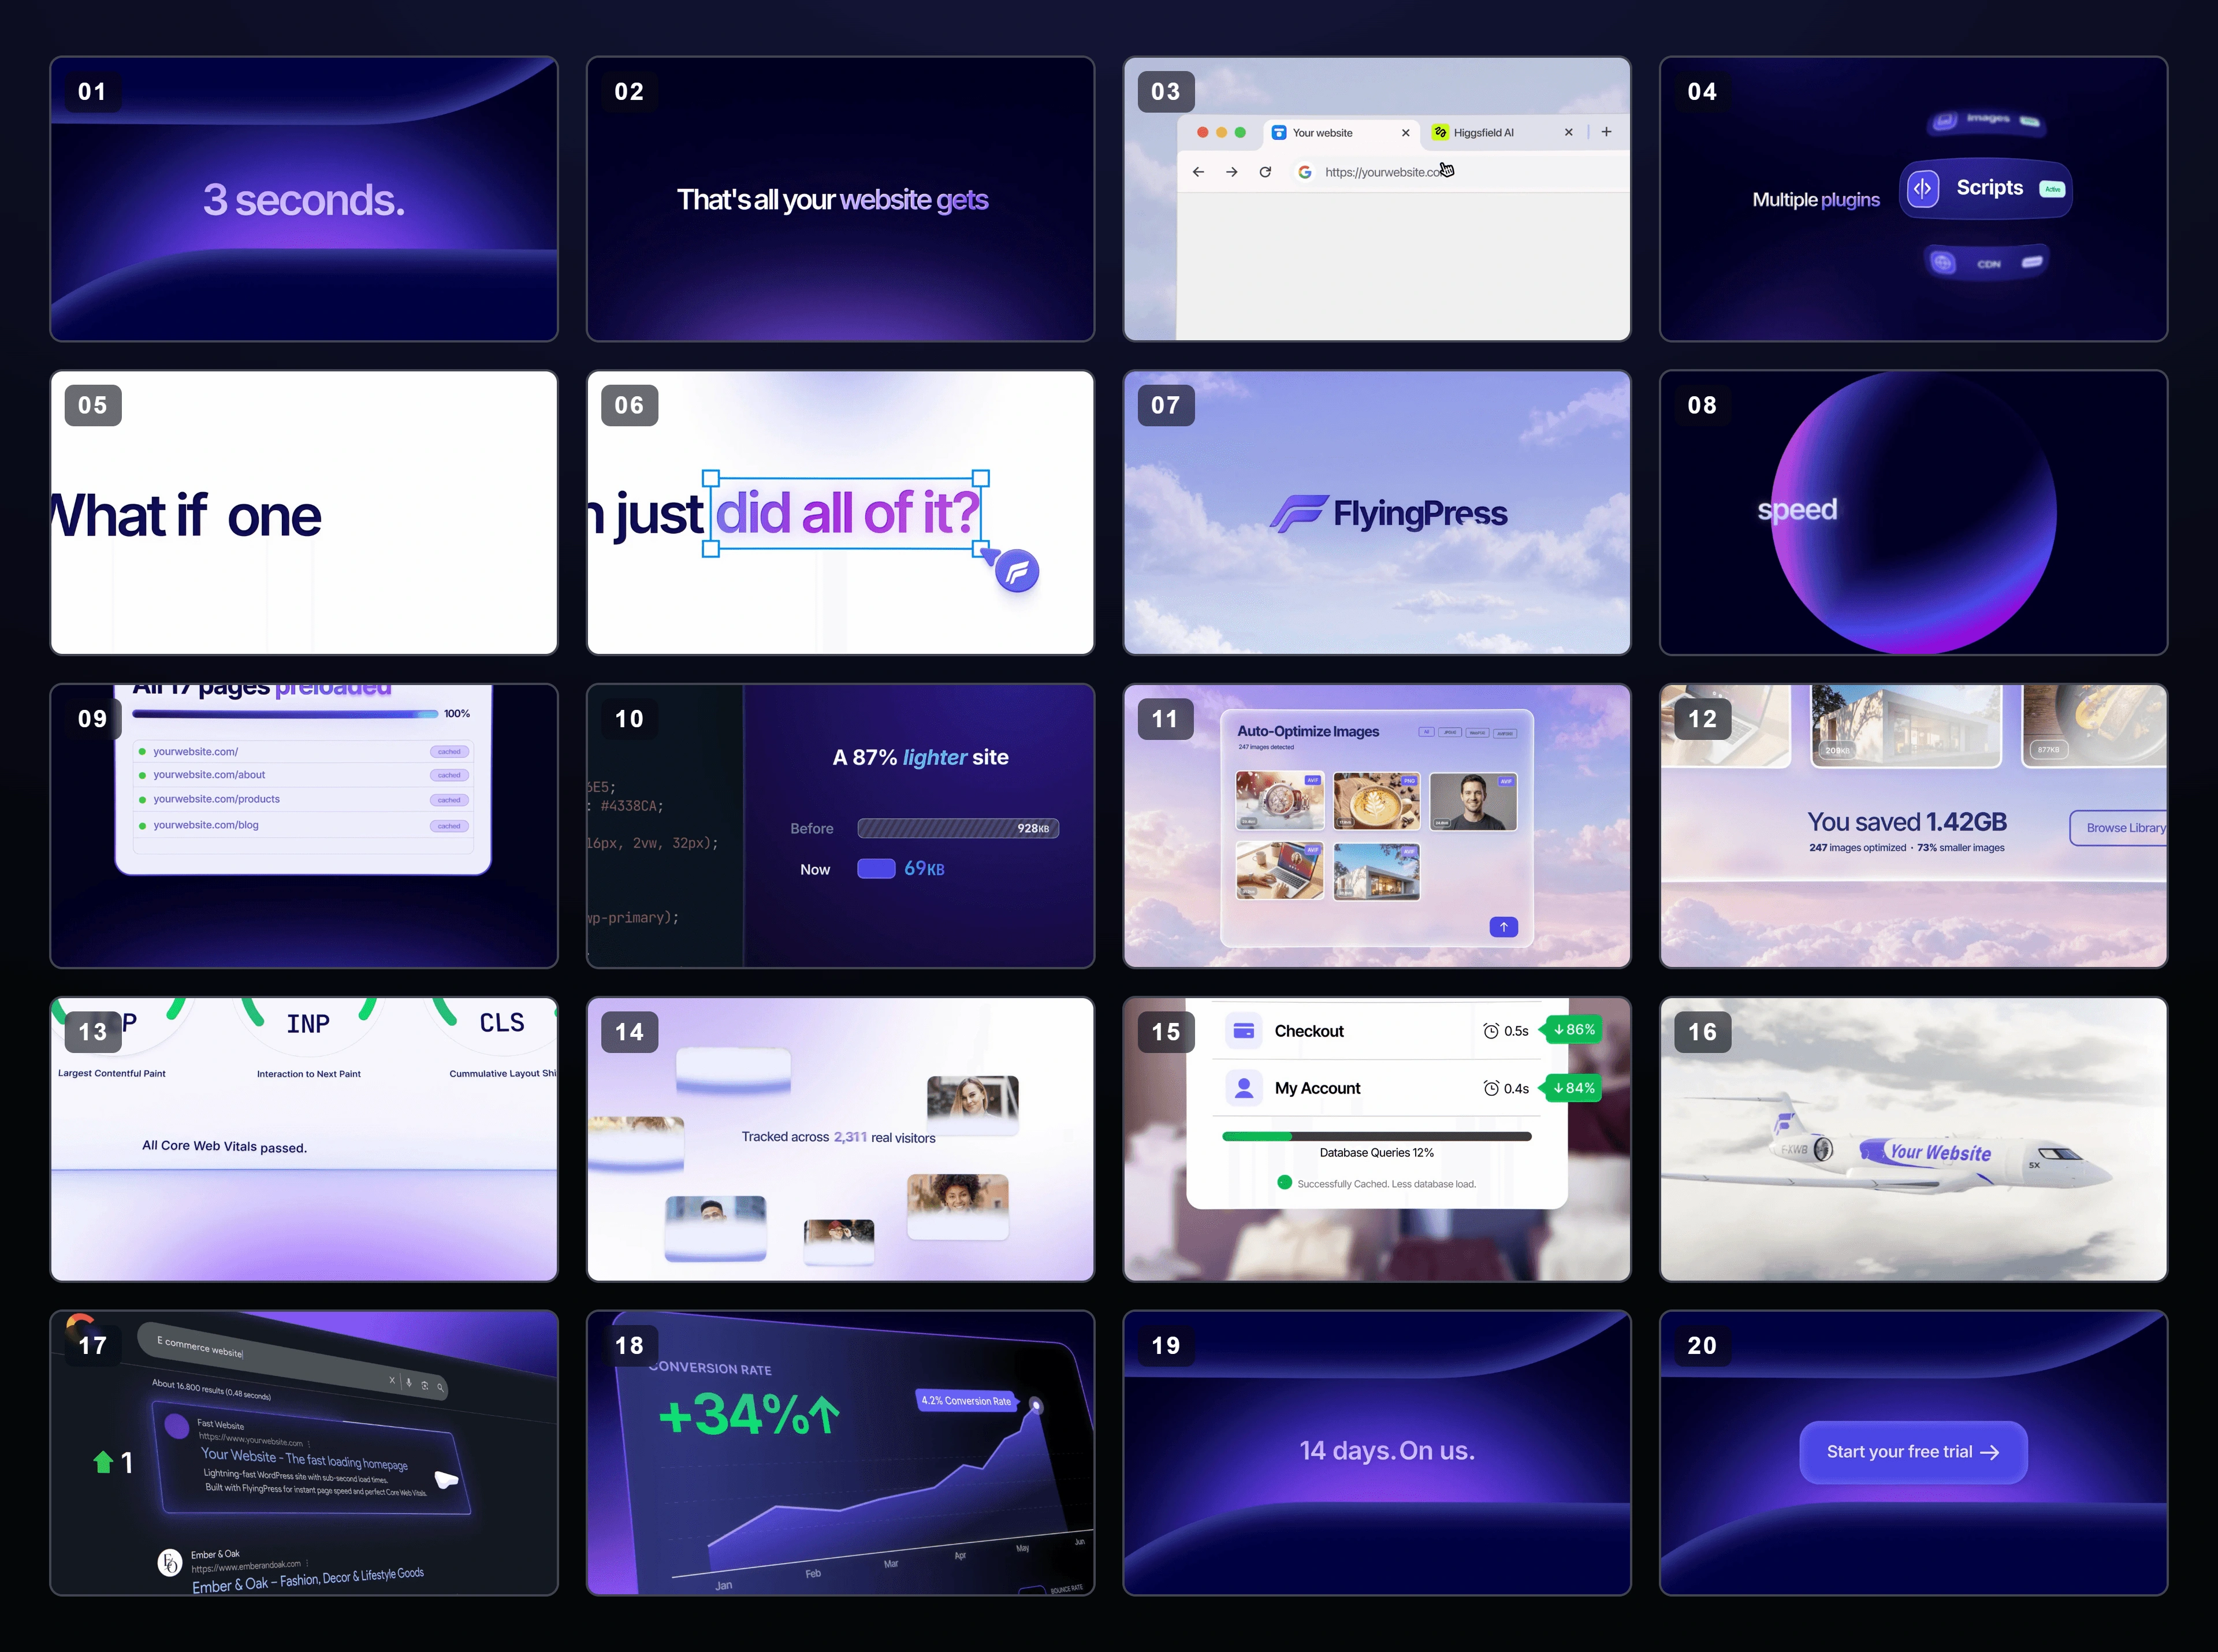
Task: Select the modern house image thumbnail in frame 11
Action: tap(1376, 871)
